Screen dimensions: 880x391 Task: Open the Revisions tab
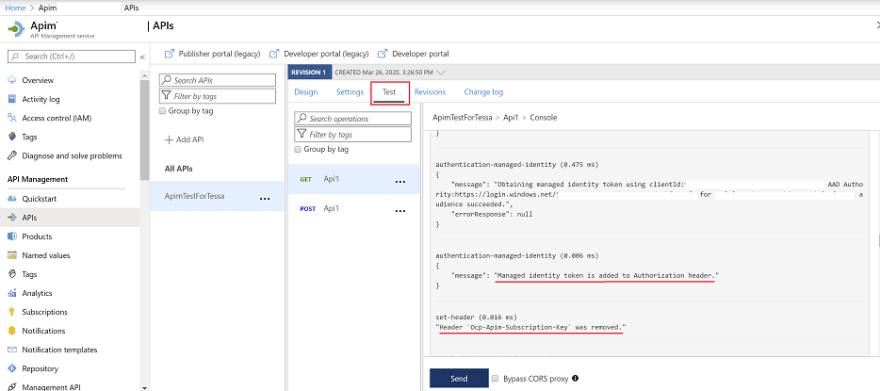click(x=430, y=92)
